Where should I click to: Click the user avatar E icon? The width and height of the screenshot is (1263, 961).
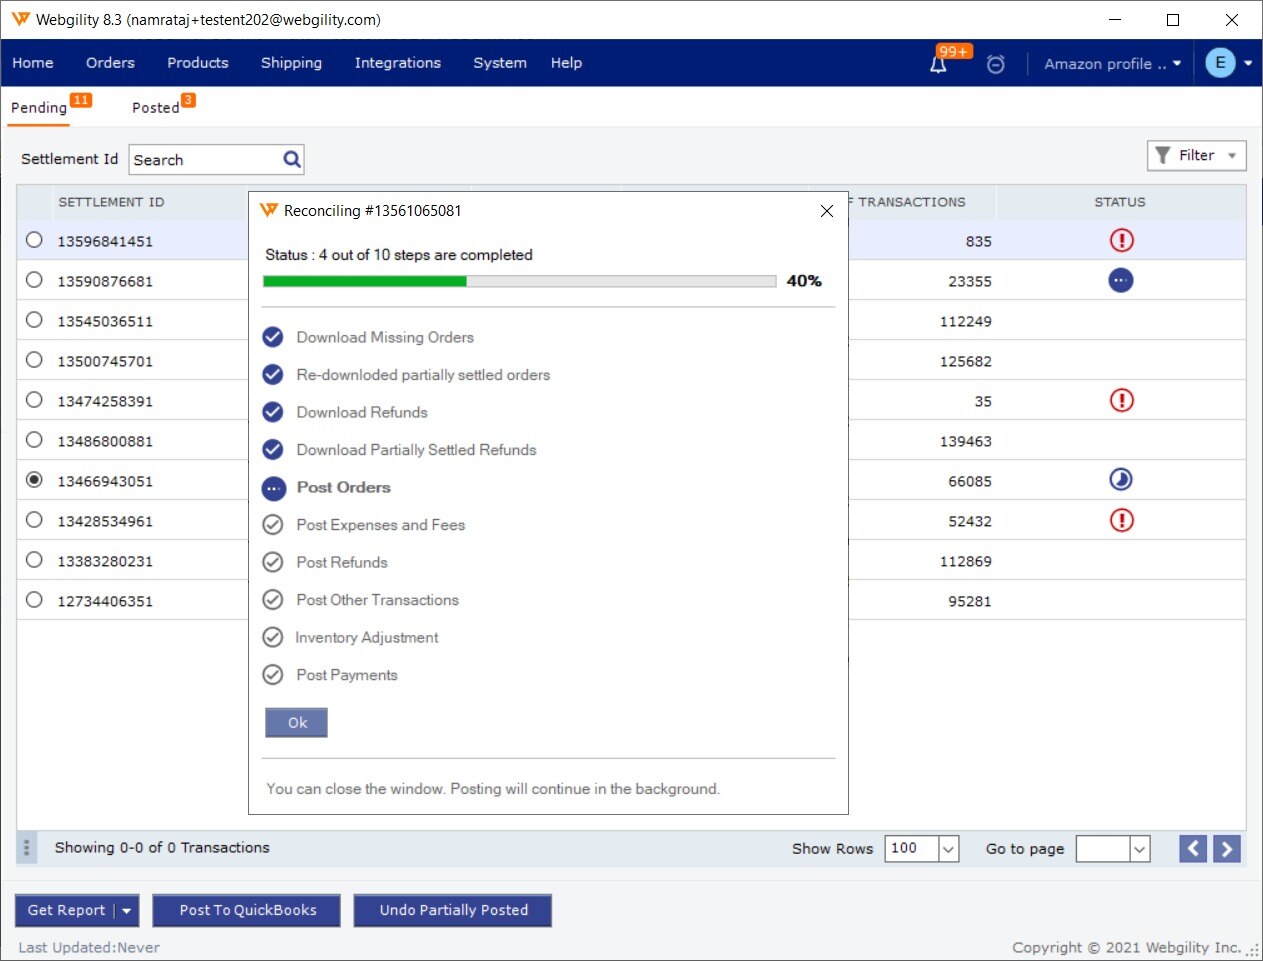[1220, 63]
